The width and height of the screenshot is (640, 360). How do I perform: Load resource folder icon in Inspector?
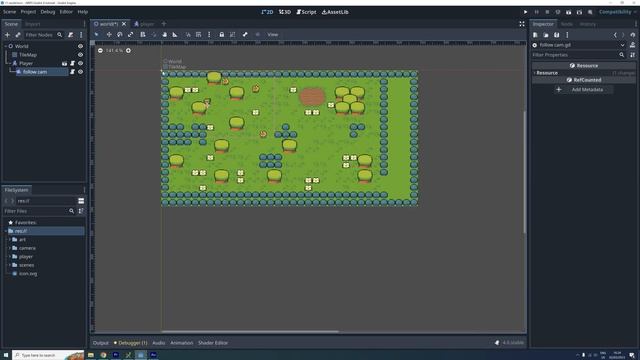click(546, 35)
